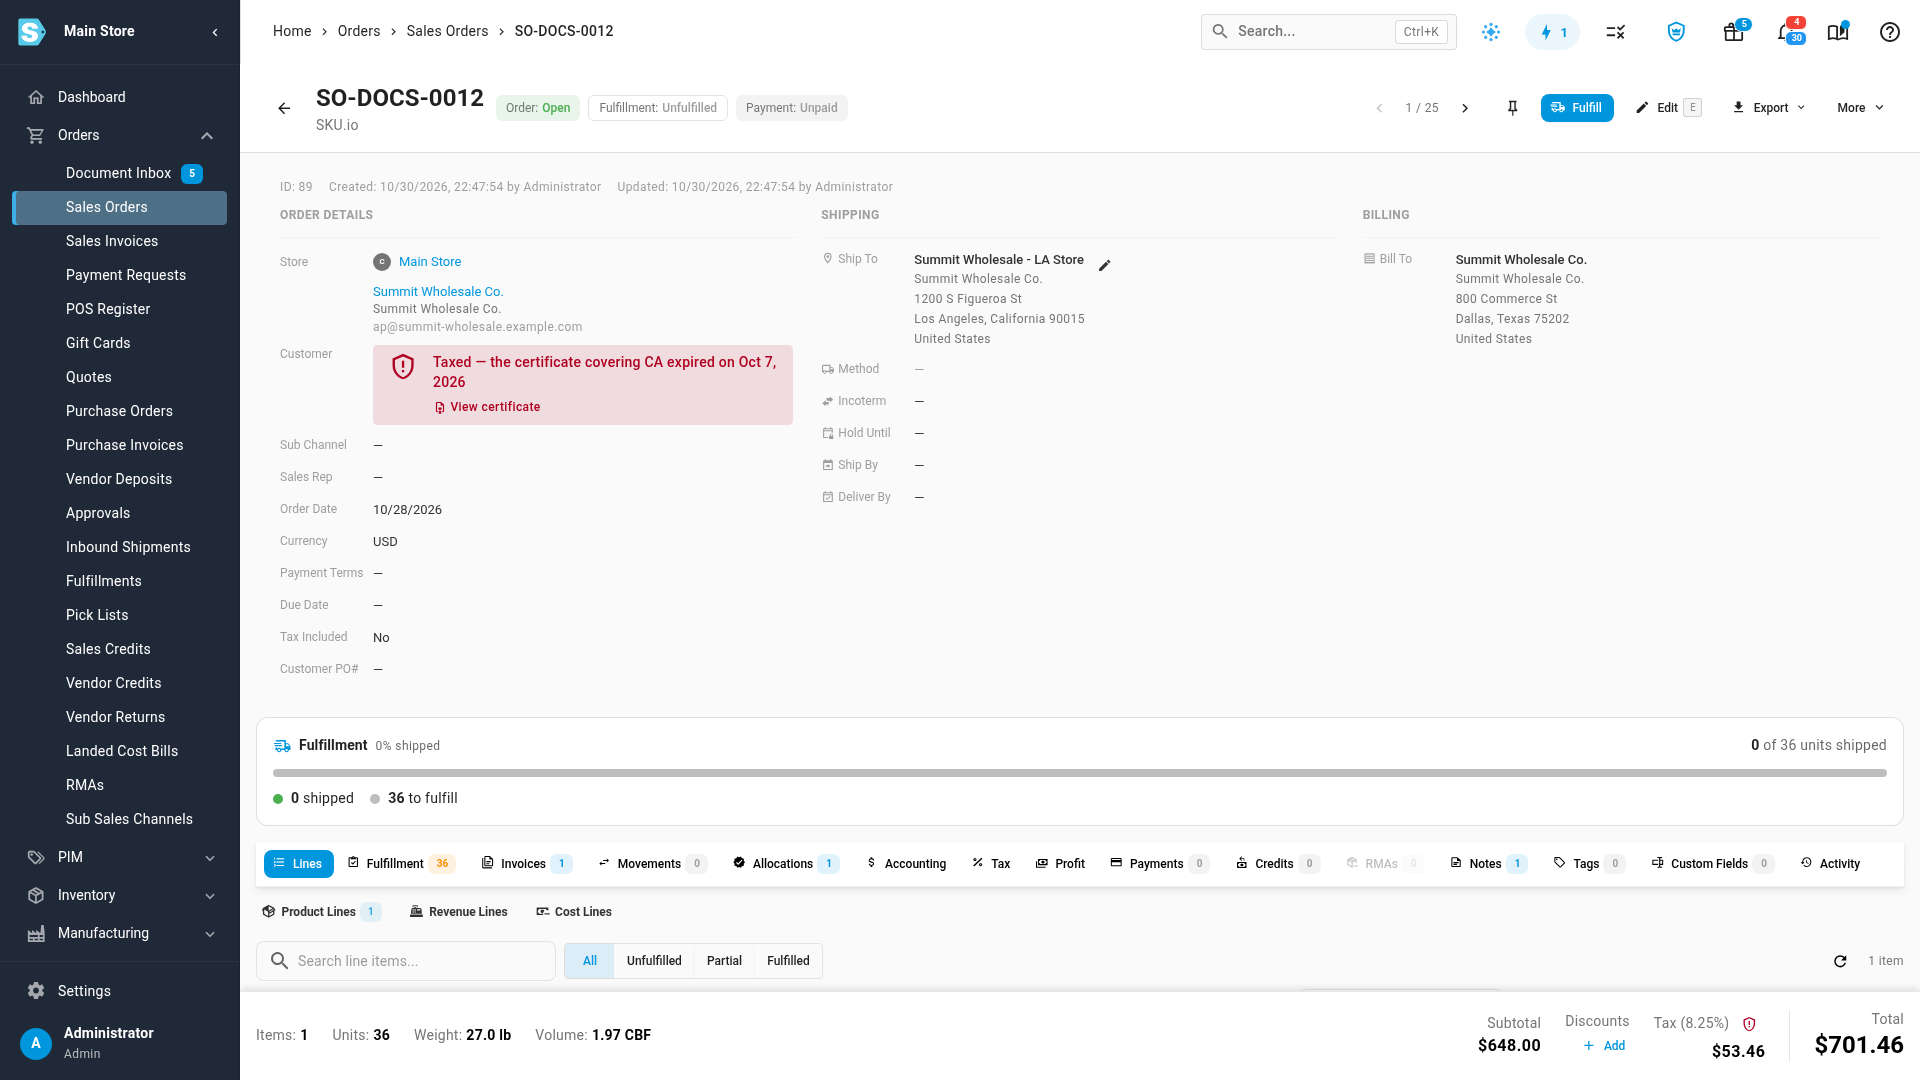Expand the Manufacturing sidebar section
1920x1080 pixels.
pos(210,934)
